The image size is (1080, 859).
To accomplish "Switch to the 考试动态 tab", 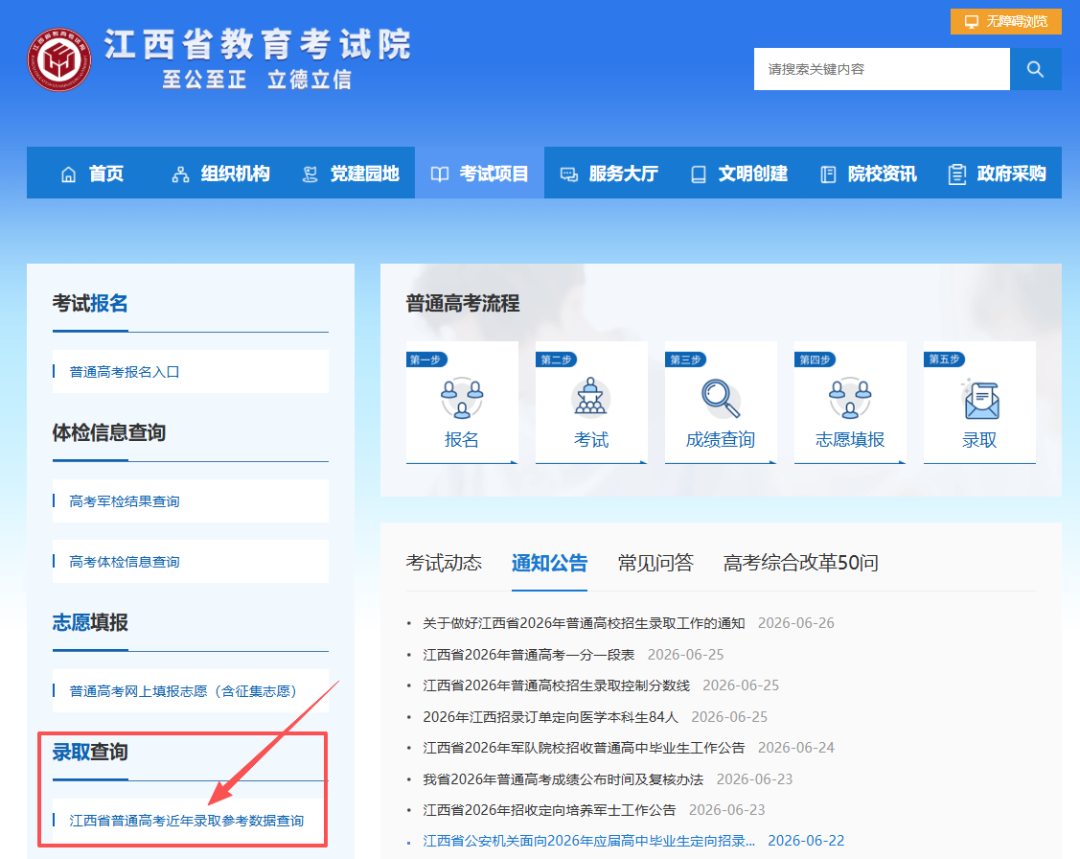I will point(444,563).
